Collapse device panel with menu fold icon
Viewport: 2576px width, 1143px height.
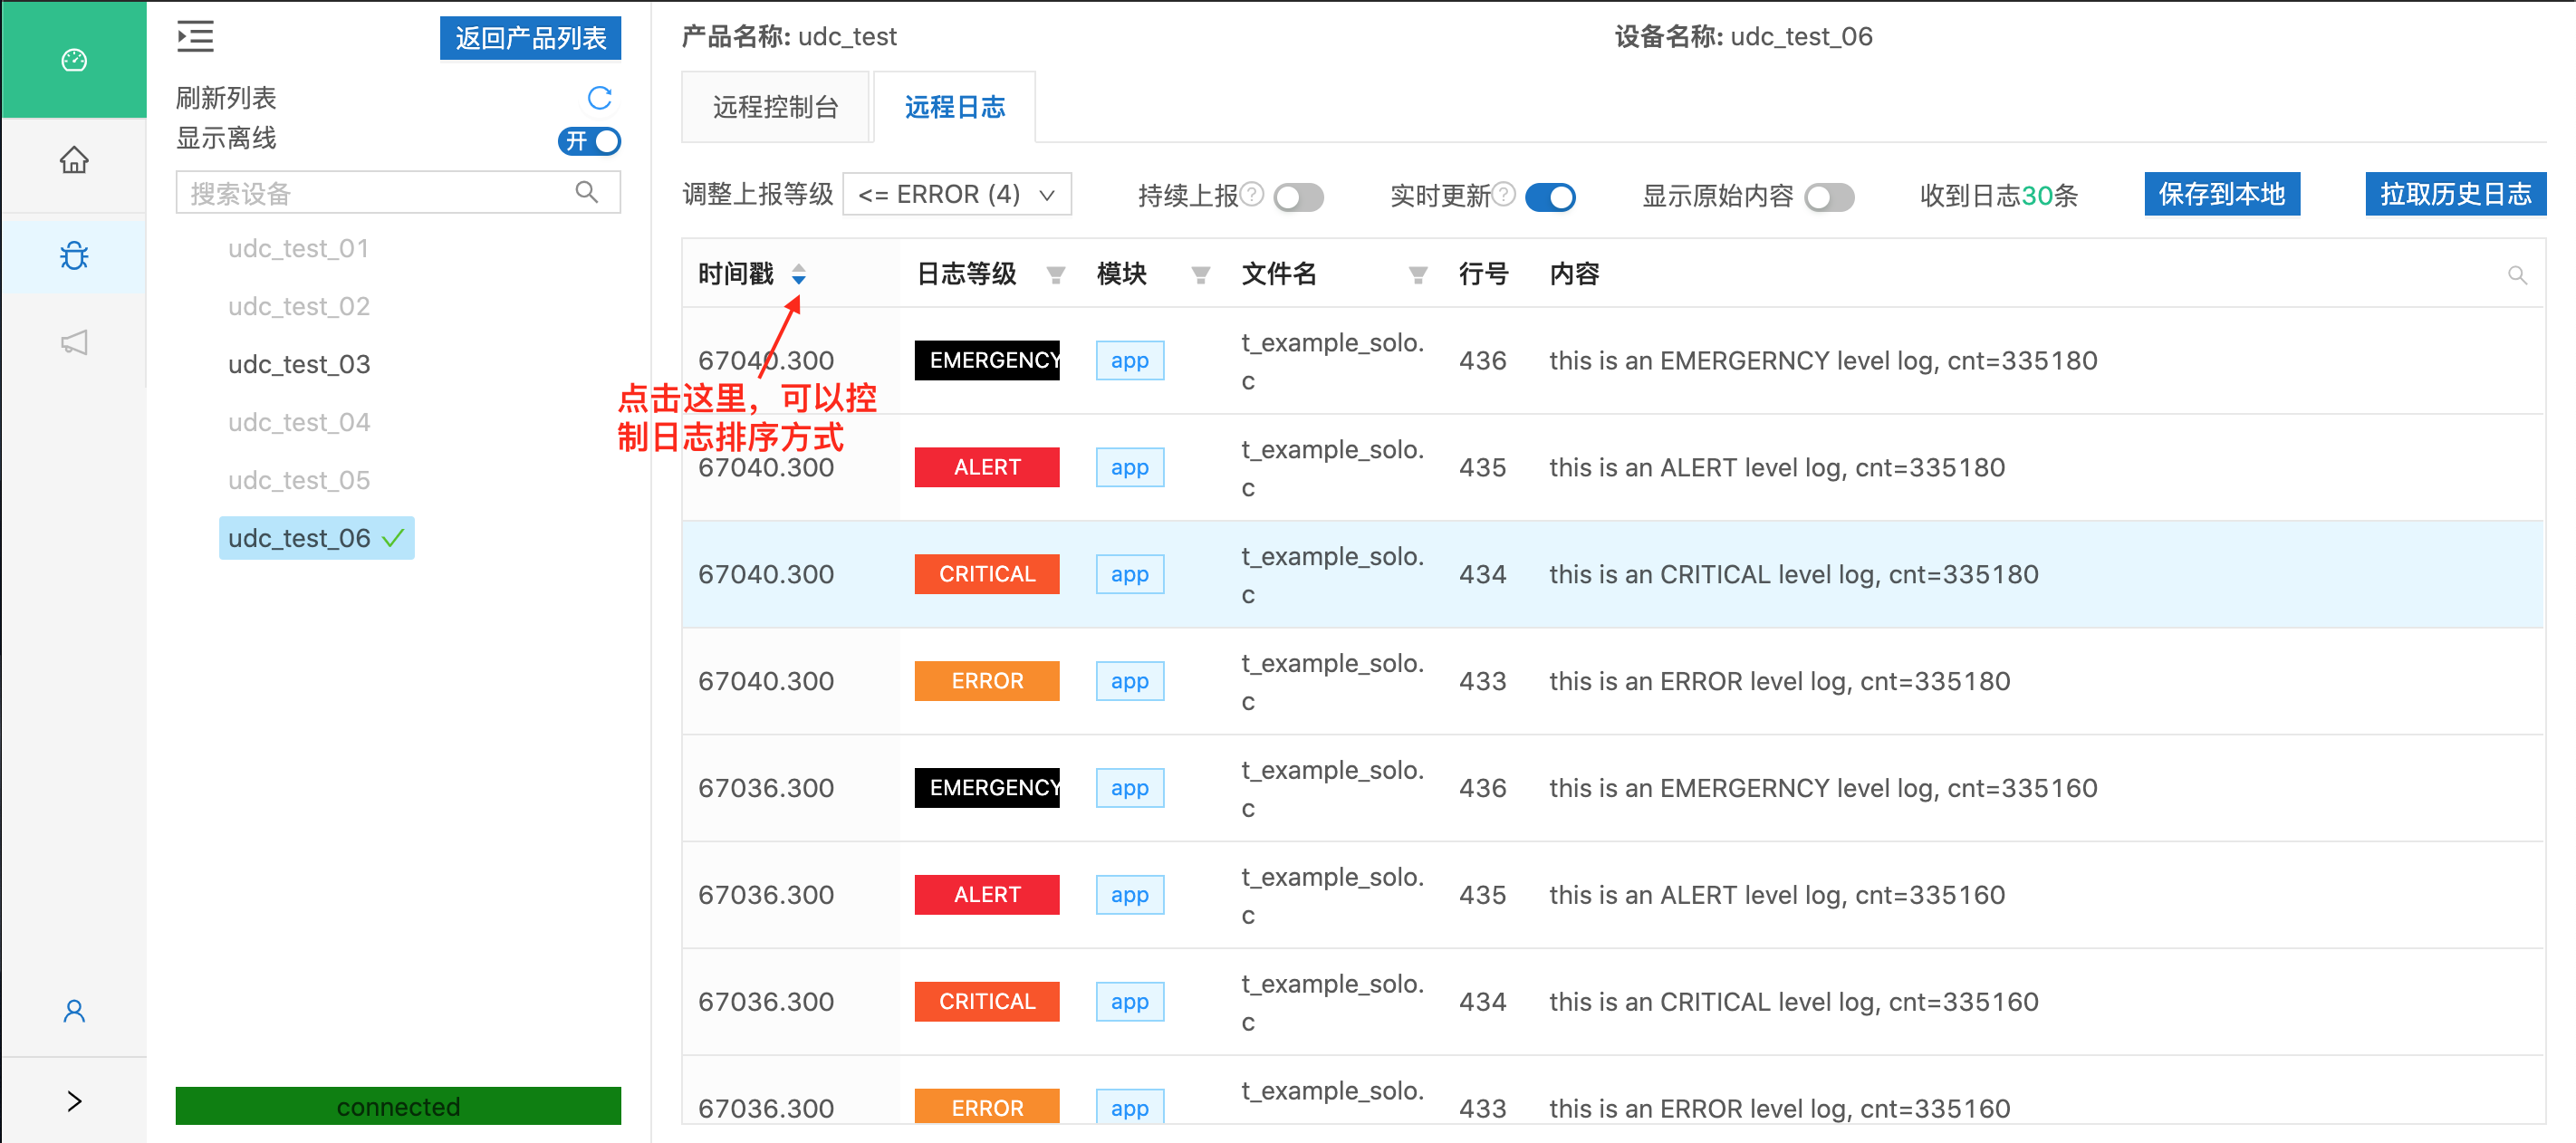(195, 37)
